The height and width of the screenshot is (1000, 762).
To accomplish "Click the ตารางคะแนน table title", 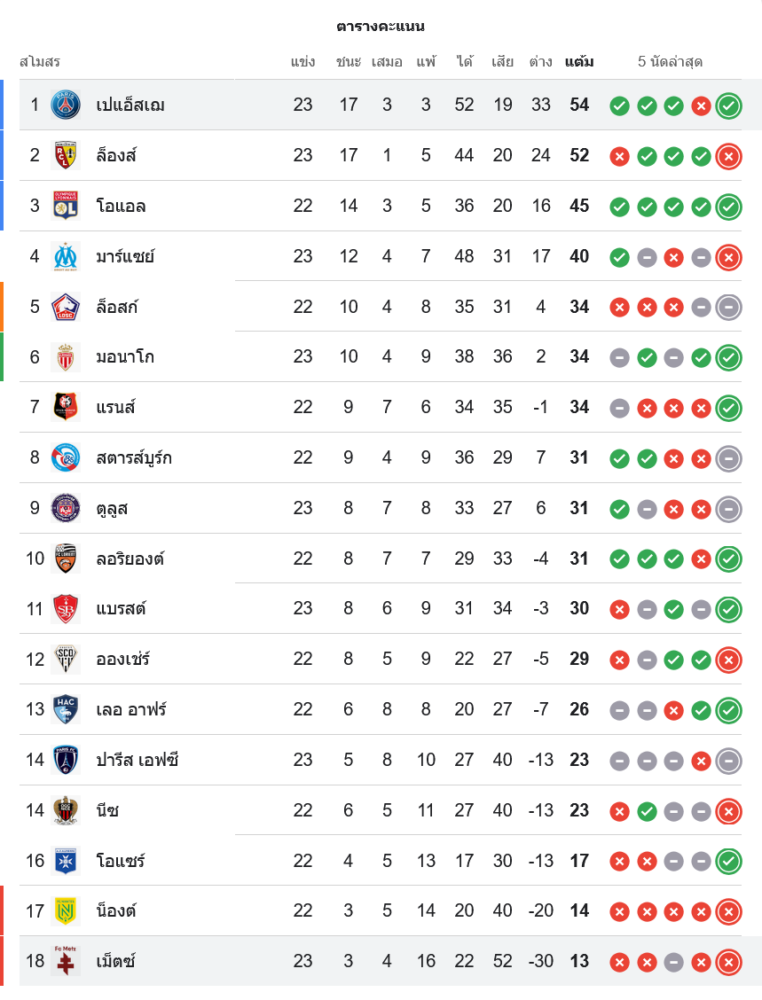I will 381,26.
